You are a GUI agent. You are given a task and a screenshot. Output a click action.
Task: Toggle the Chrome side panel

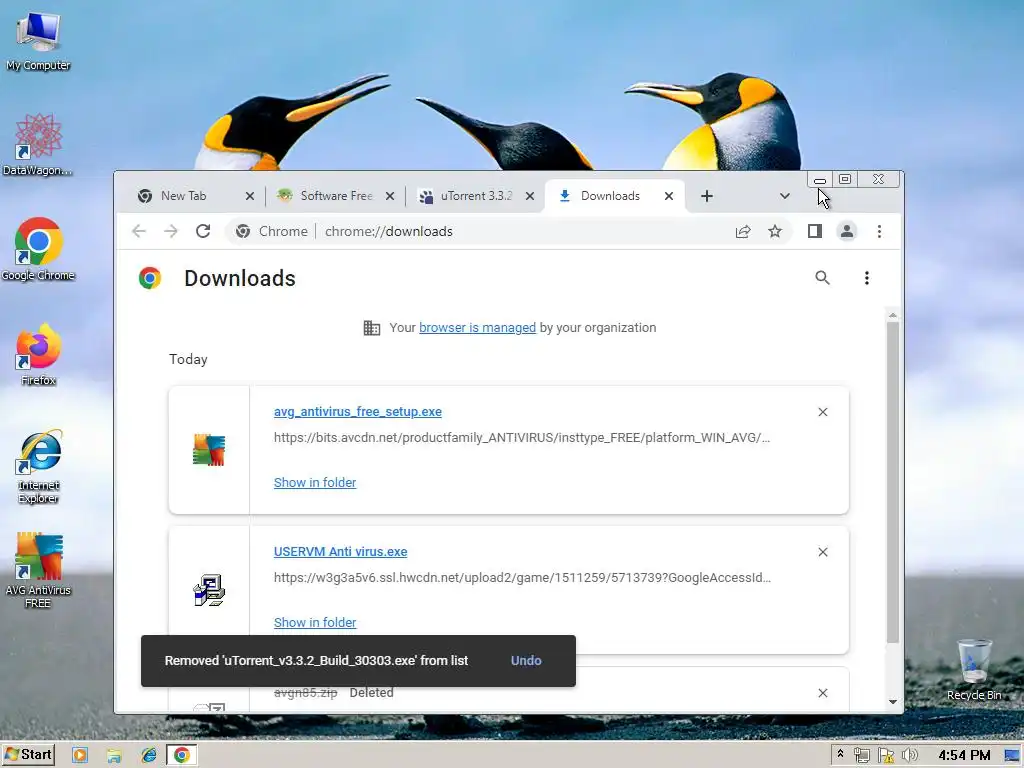814,231
